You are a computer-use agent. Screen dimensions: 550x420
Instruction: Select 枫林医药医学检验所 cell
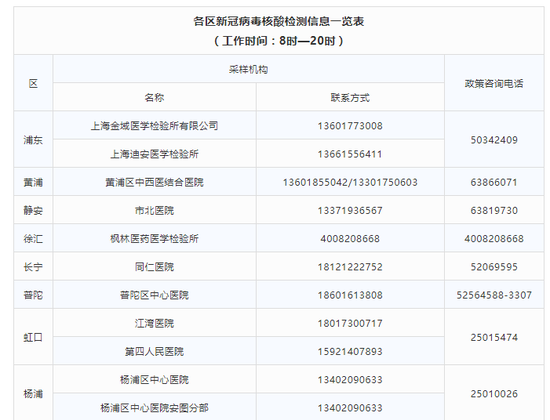click(154, 239)
